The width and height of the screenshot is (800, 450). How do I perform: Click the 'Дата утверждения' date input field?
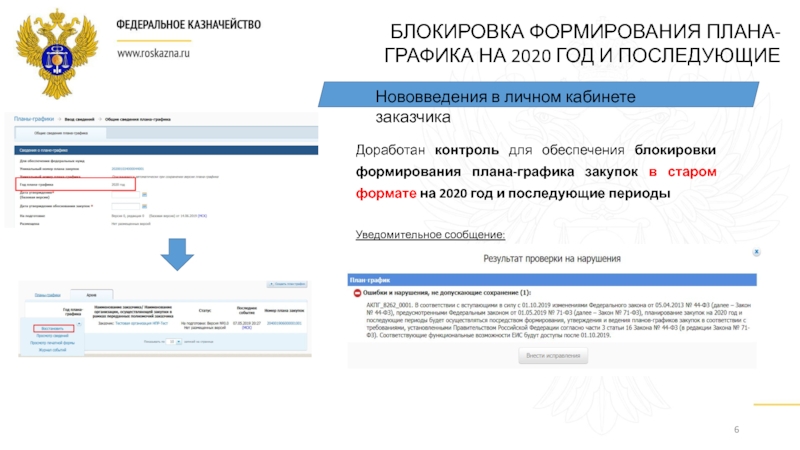click(x=126, y=194)
